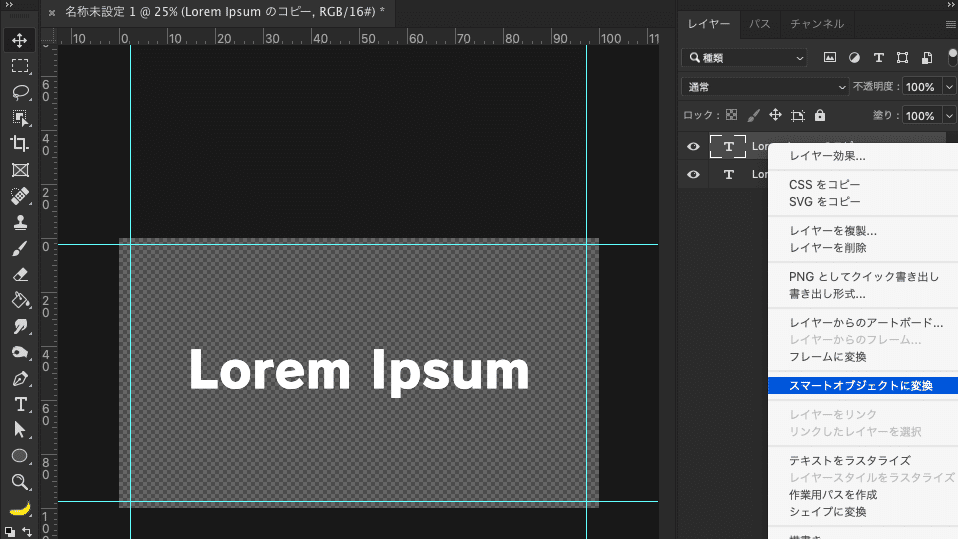Viewport: 958px width, 539px height.
Task: Select the Clone Stamp tool
Action: [x=20, y=222]
